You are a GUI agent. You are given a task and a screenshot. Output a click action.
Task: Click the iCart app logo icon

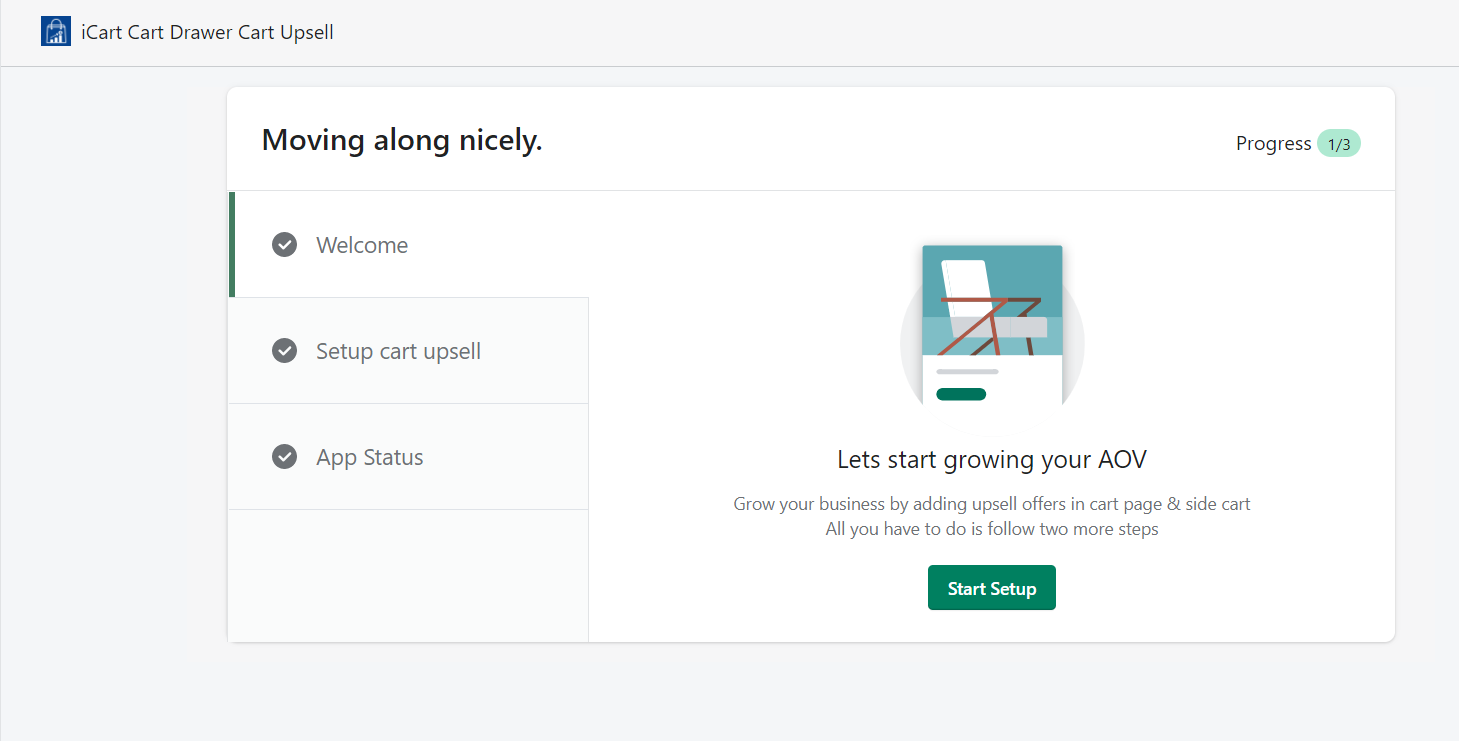(x=56, y=32)
